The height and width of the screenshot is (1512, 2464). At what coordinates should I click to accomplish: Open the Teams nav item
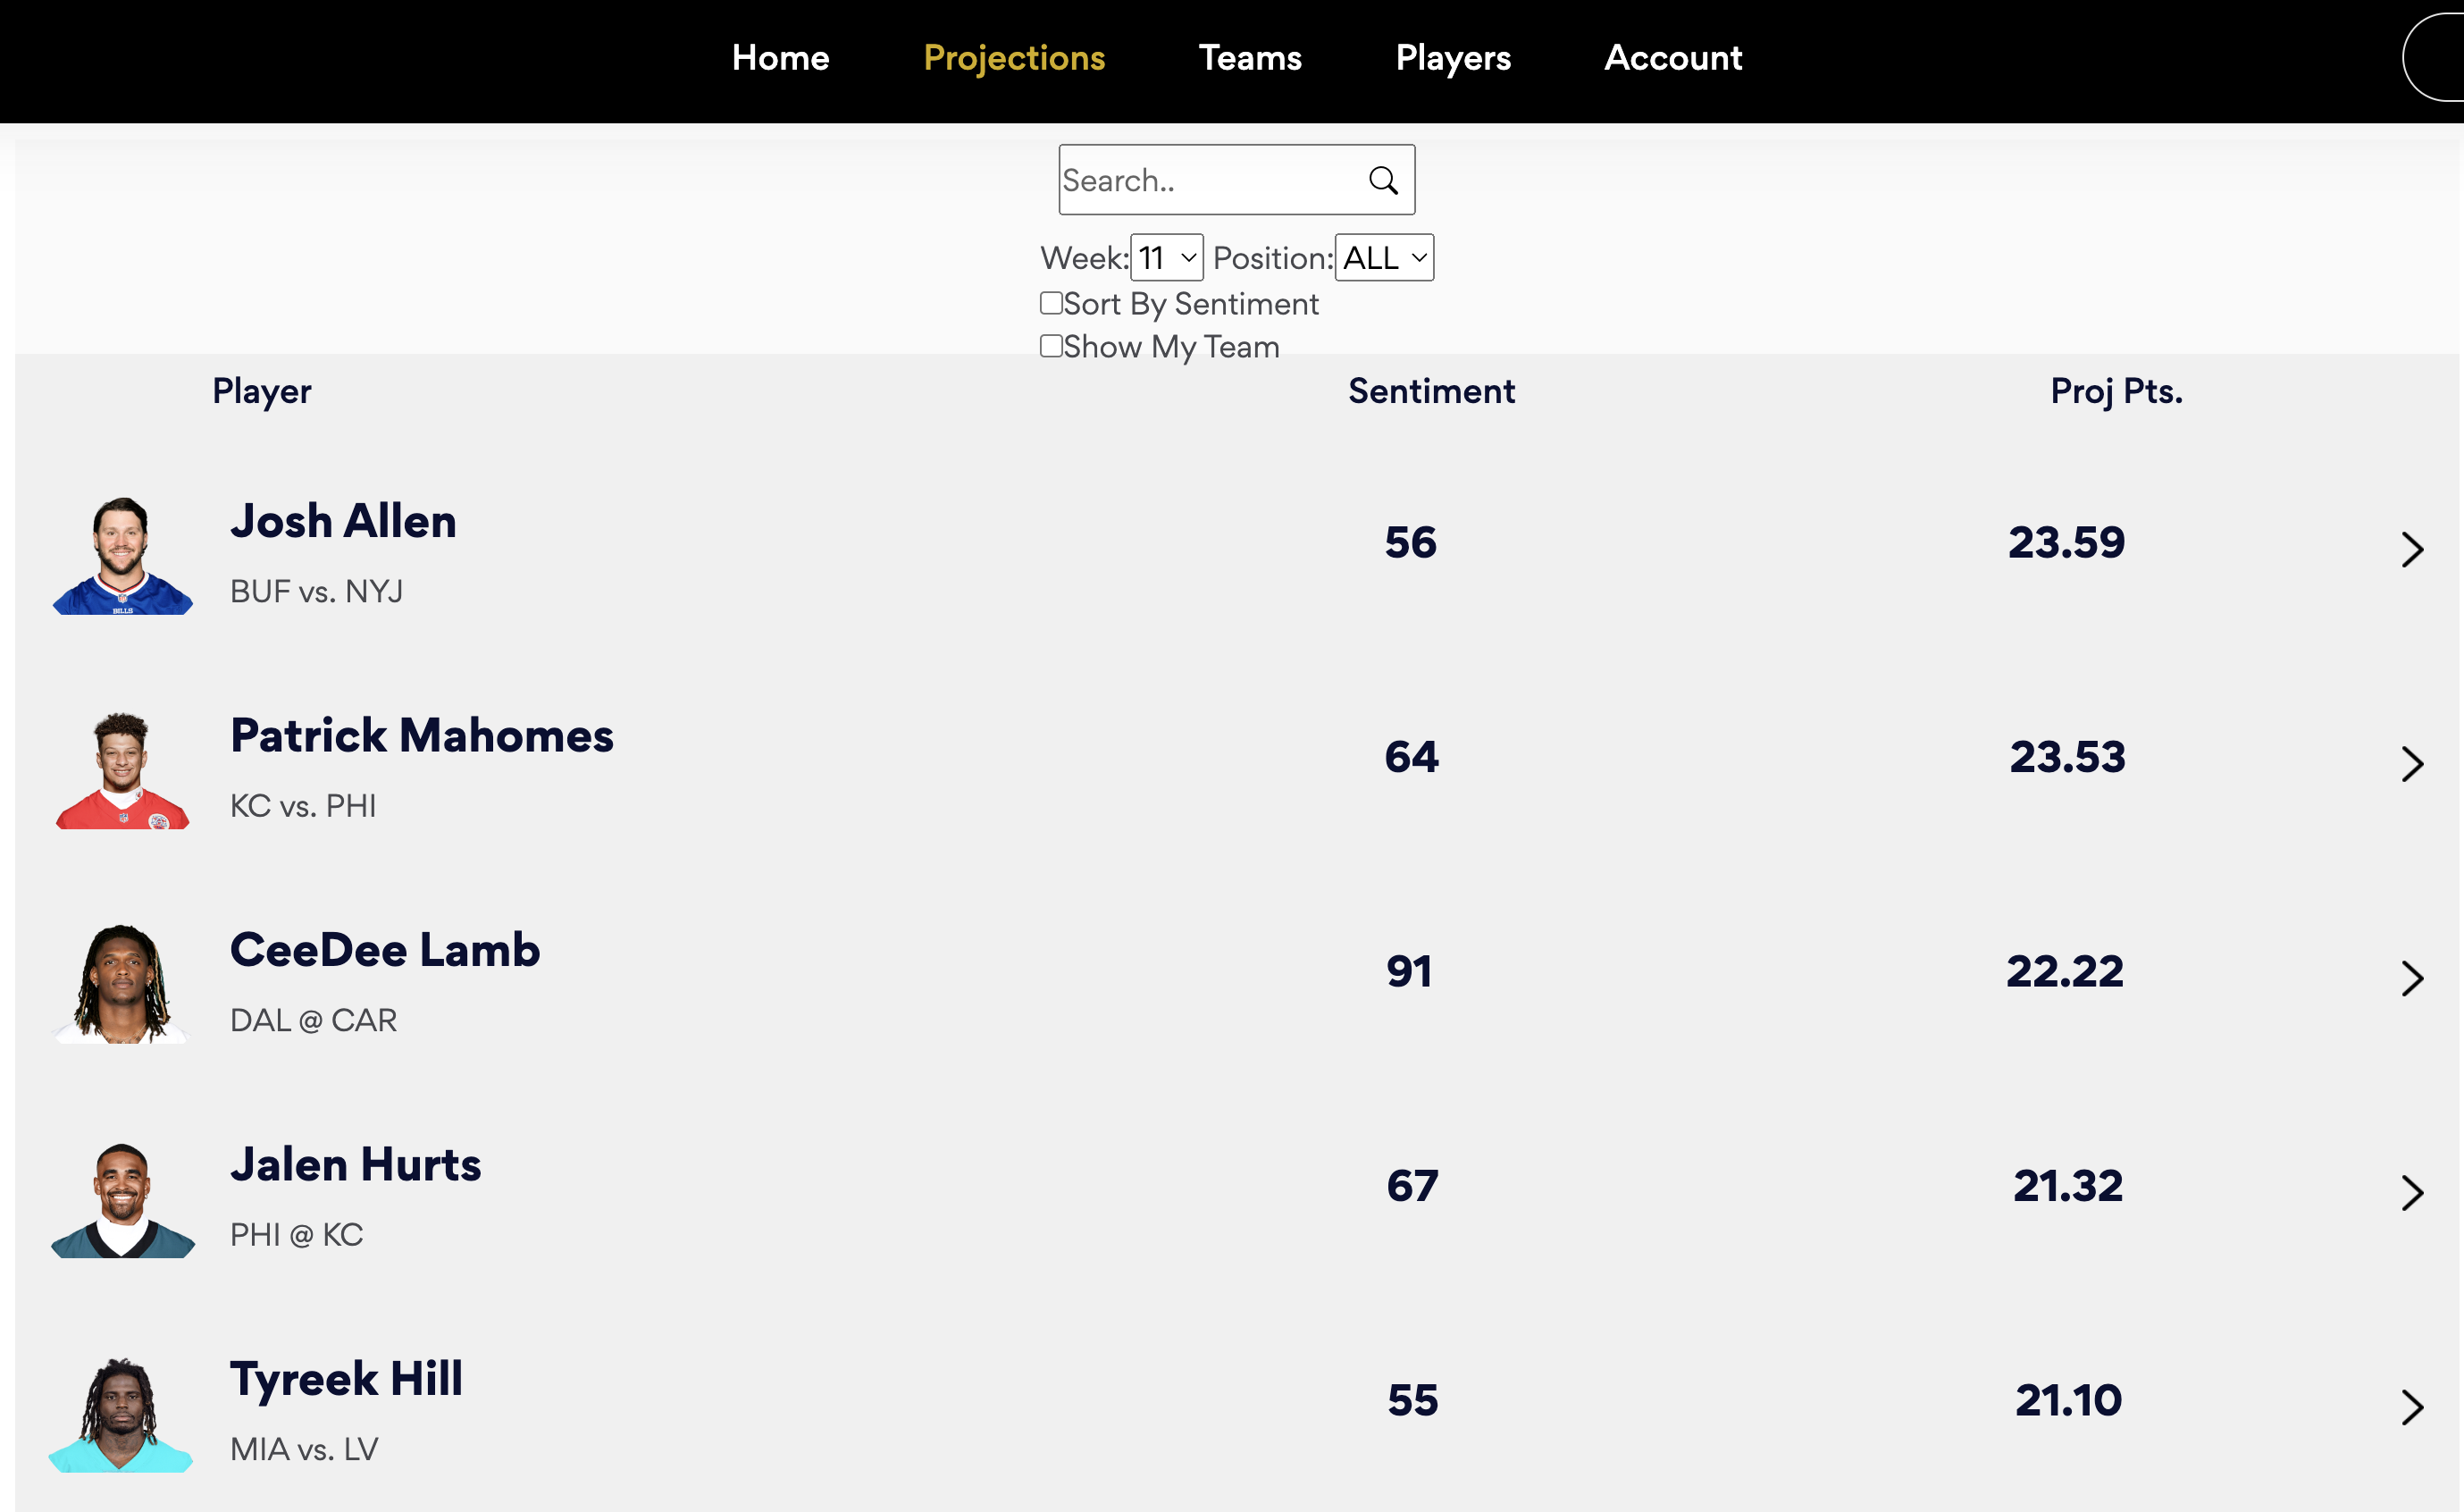click(x=1250, y=58)
